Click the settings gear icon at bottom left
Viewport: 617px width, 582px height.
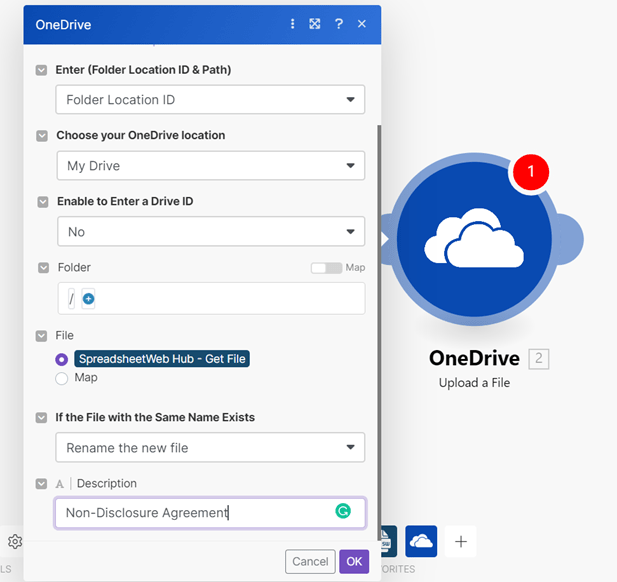(15, 541)
